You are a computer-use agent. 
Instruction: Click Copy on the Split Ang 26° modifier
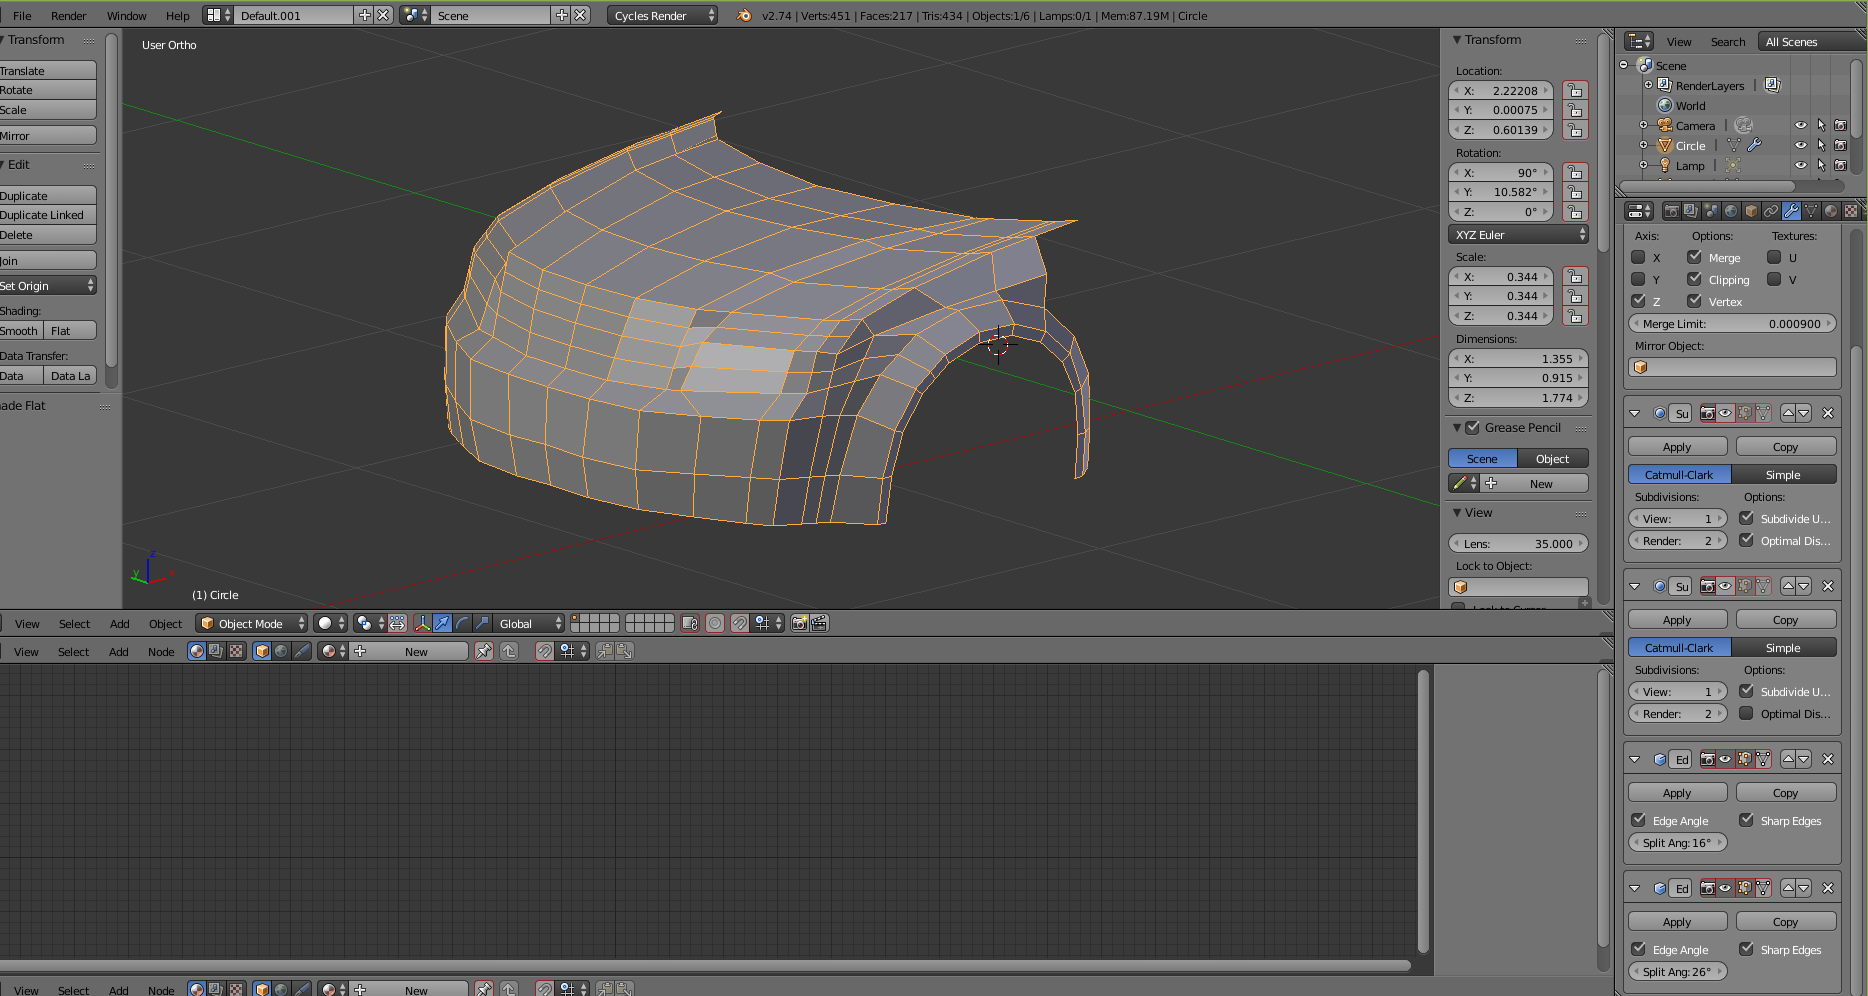coord(1785,921)
